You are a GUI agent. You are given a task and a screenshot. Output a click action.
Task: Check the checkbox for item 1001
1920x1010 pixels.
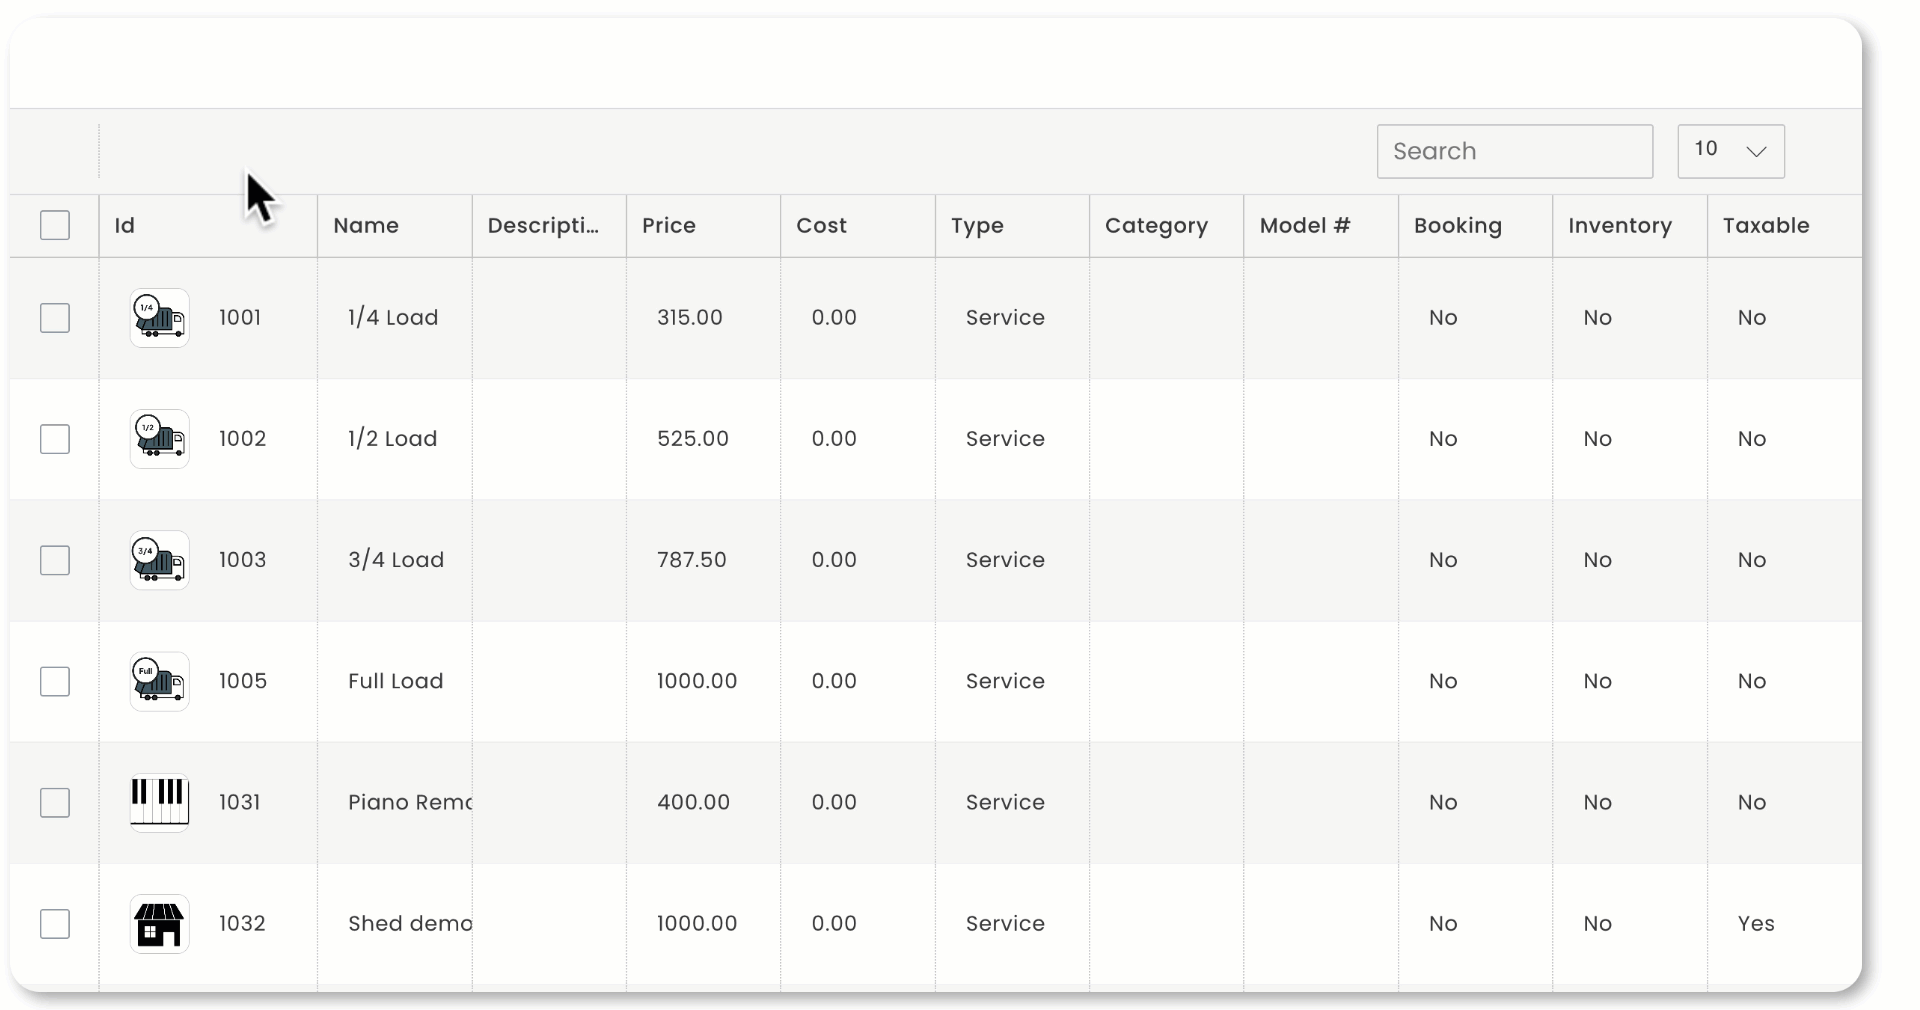(x=55, y=317)
